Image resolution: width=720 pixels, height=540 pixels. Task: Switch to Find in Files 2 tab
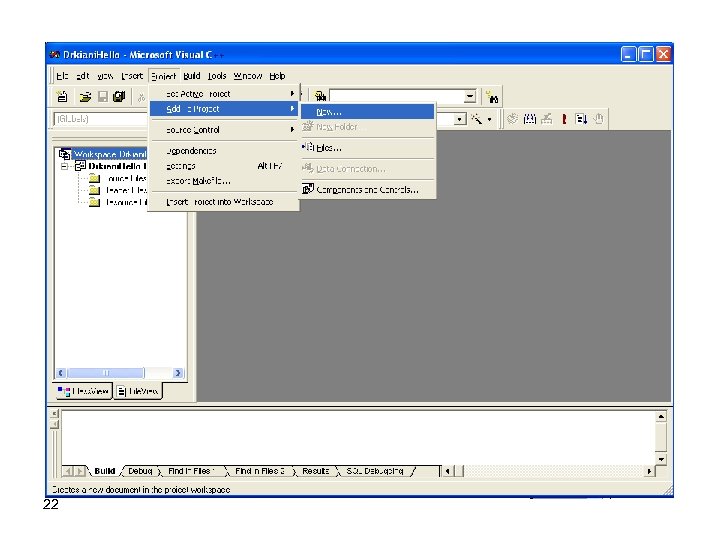[x=260, y=471]
